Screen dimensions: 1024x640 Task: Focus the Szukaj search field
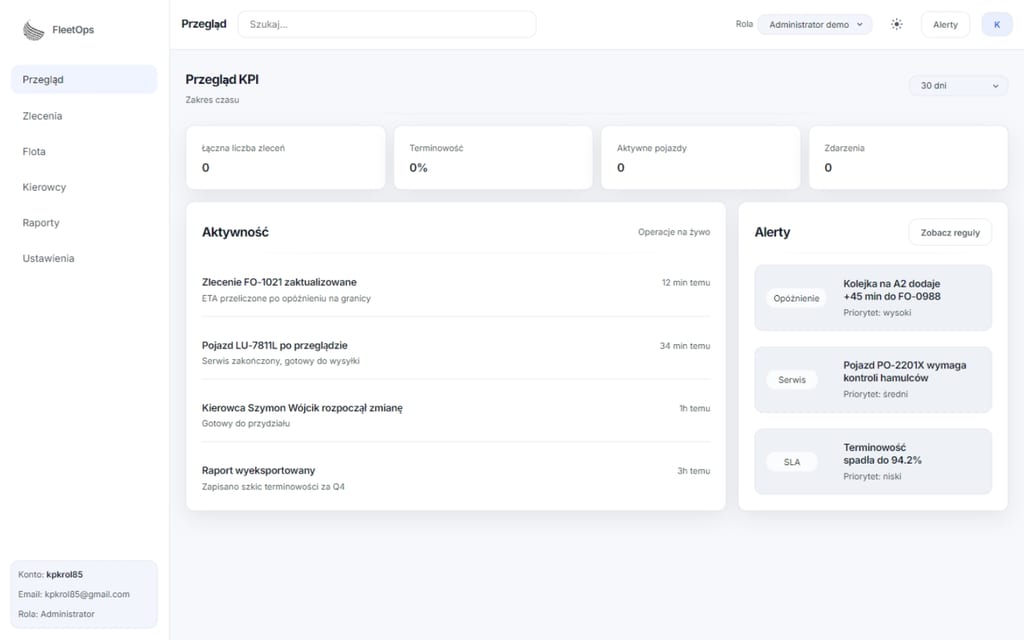(387, 24)
